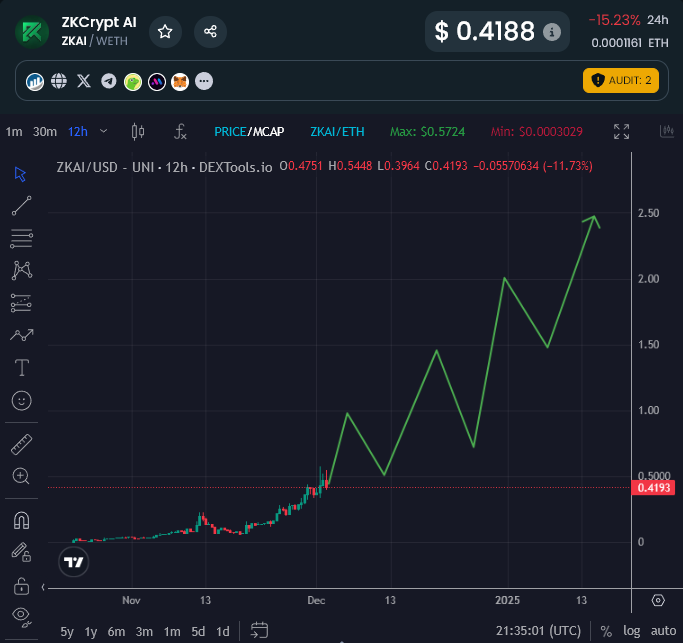
Task: Open the Telegram channel icon
Action: pos(108,81)
